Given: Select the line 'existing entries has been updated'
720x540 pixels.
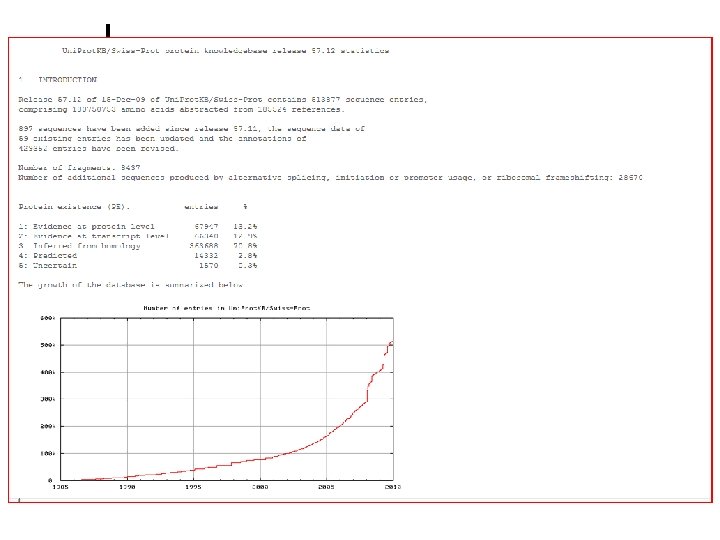Looking at the screenshot, I should point(162,139).
